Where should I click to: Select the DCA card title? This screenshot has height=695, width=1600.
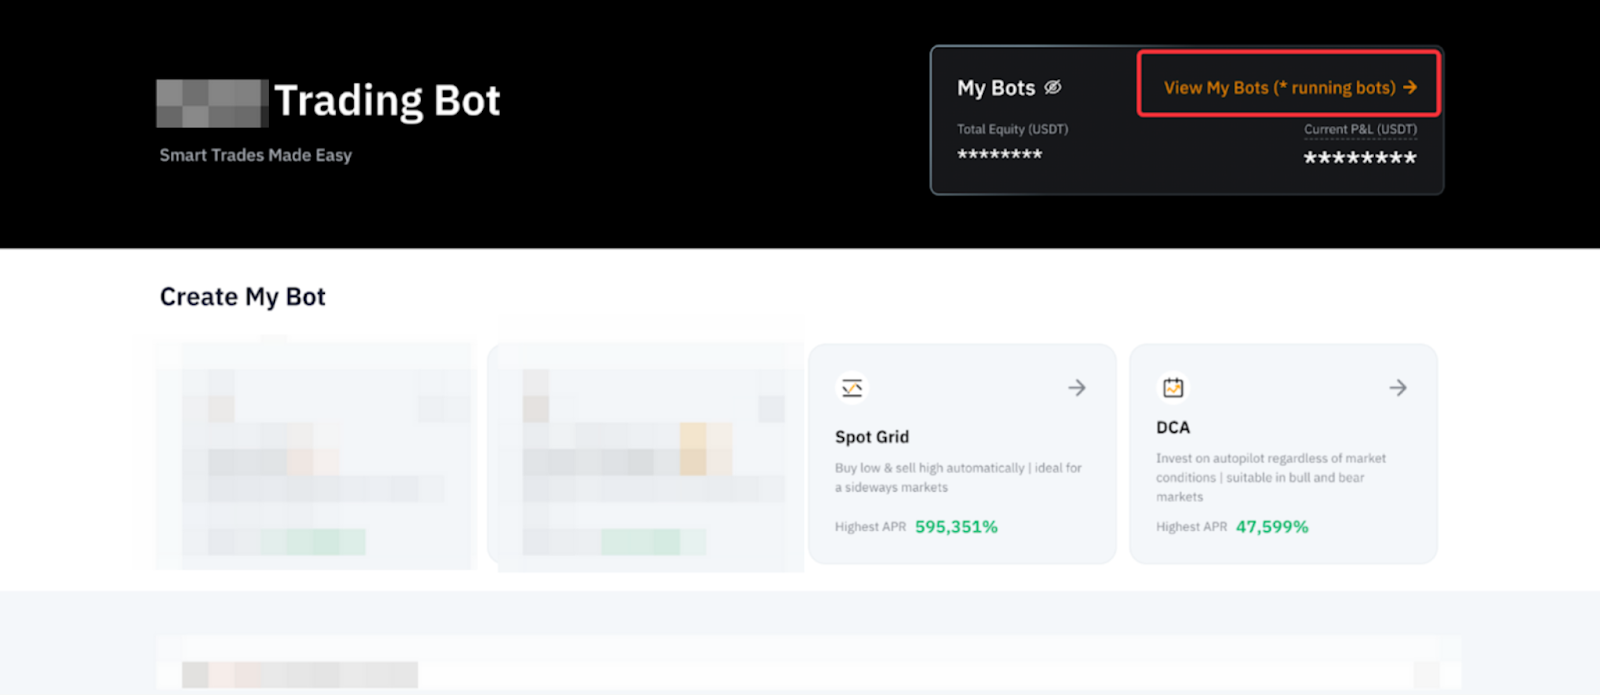(1173, 428)
